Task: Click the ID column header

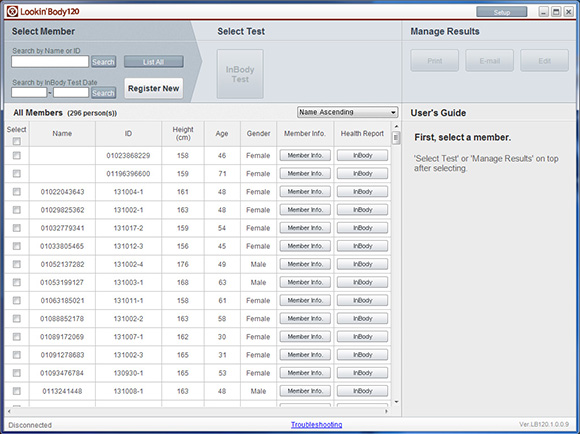Action: (128, 134)
